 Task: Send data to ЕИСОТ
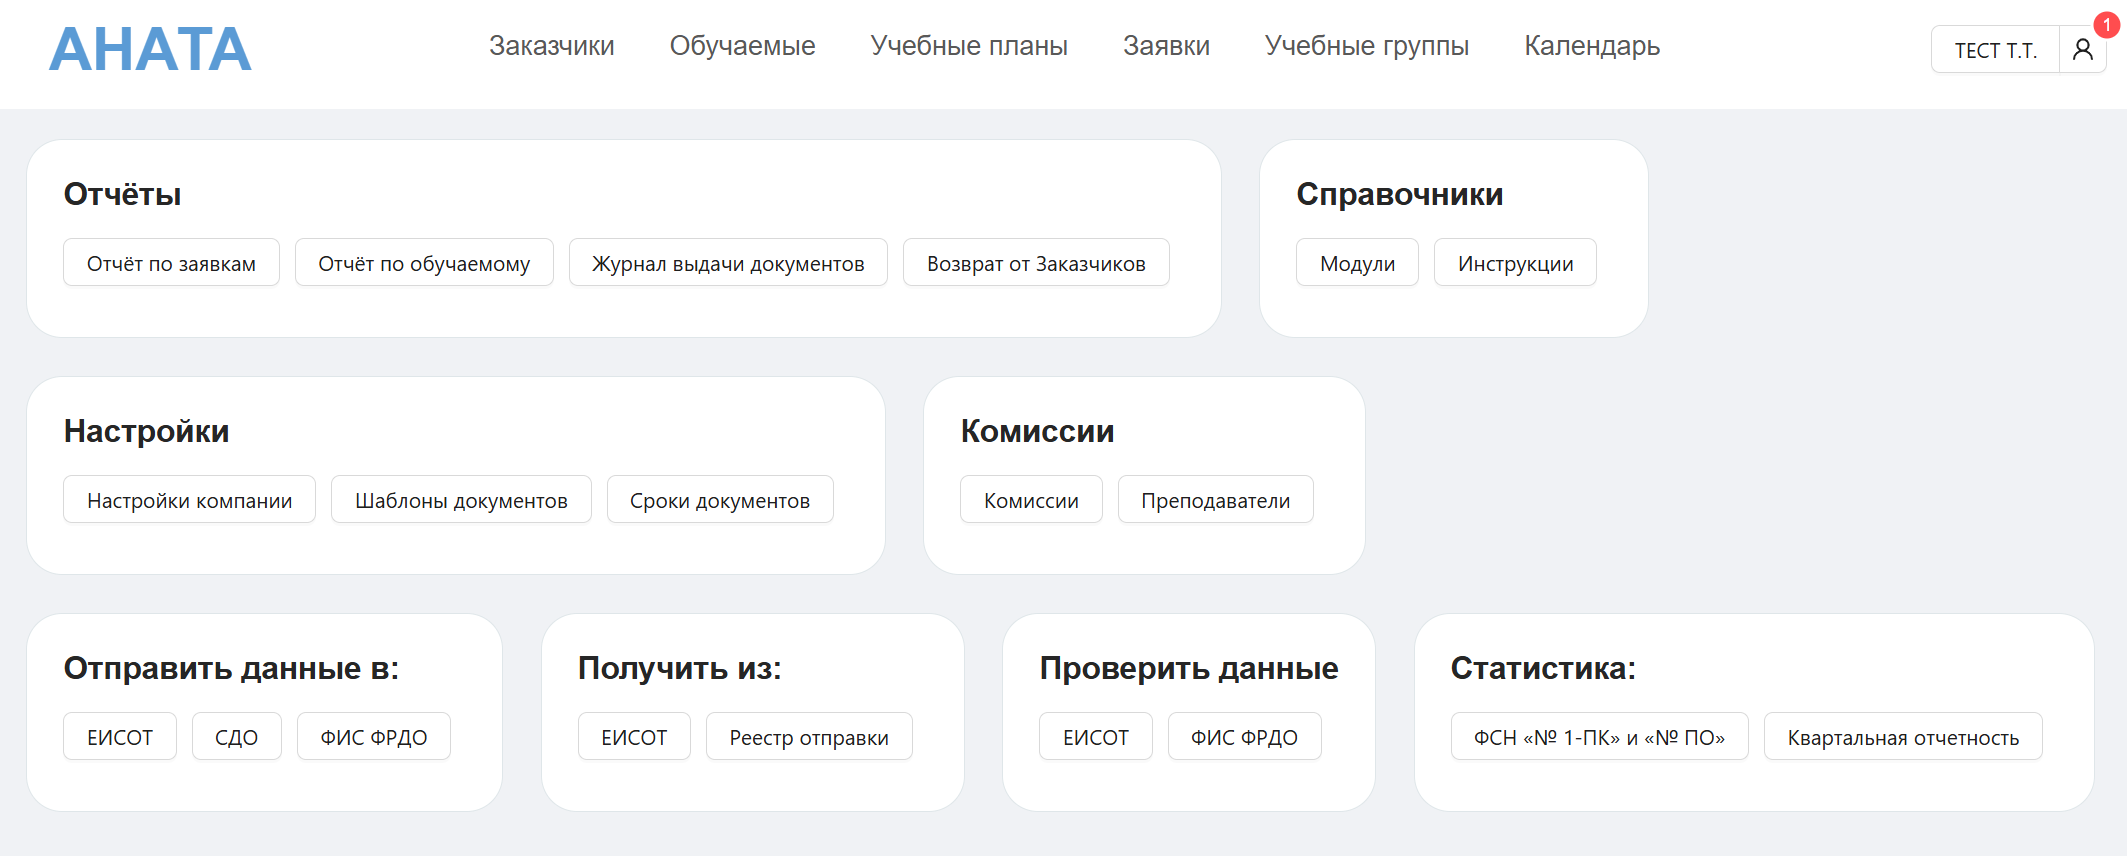(120, 737)
